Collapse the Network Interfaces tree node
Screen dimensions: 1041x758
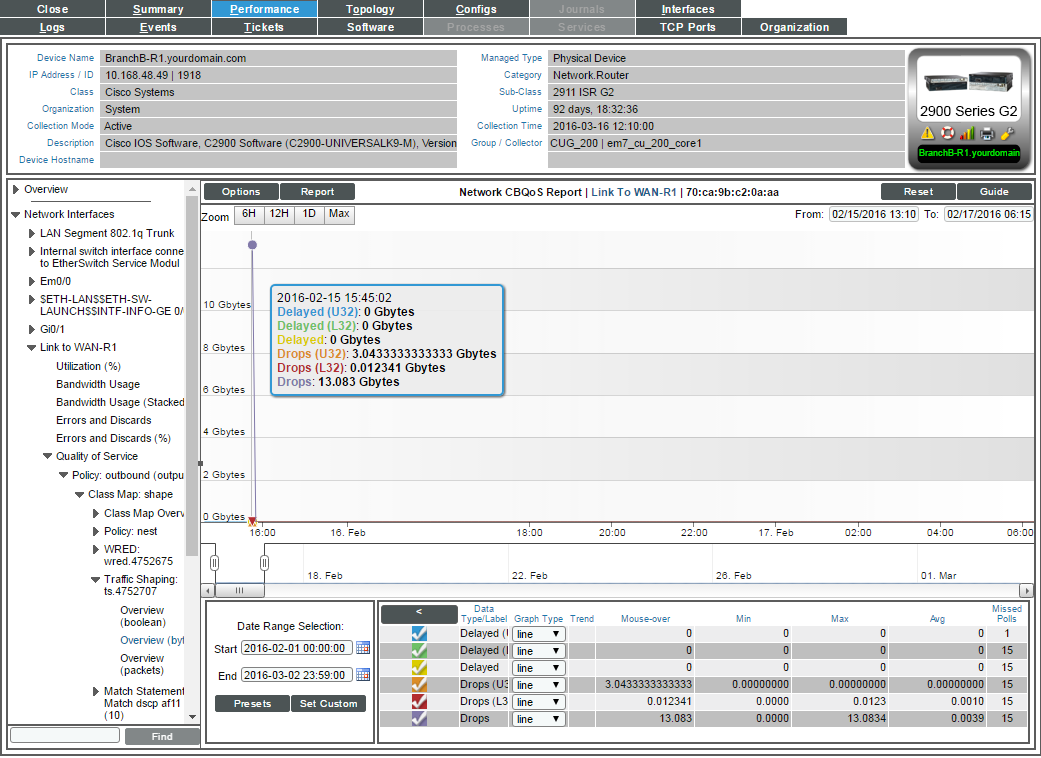click(x=16, y=214)
